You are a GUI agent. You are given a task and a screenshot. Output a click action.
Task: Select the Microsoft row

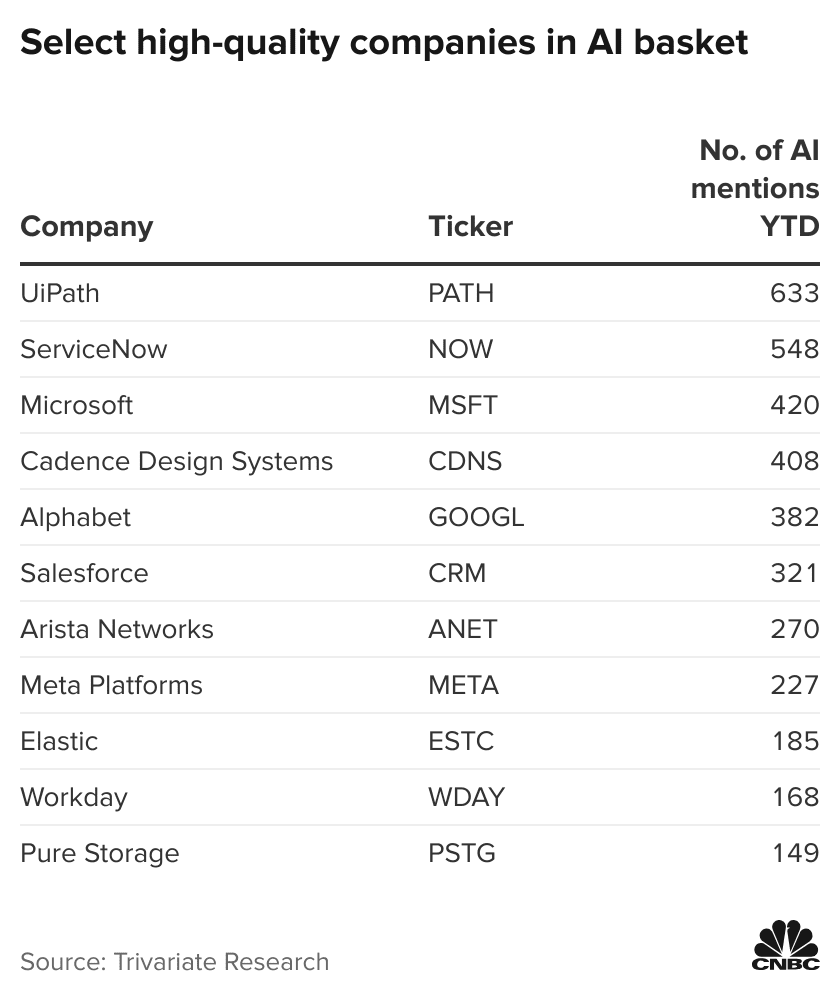coord(420,405)
